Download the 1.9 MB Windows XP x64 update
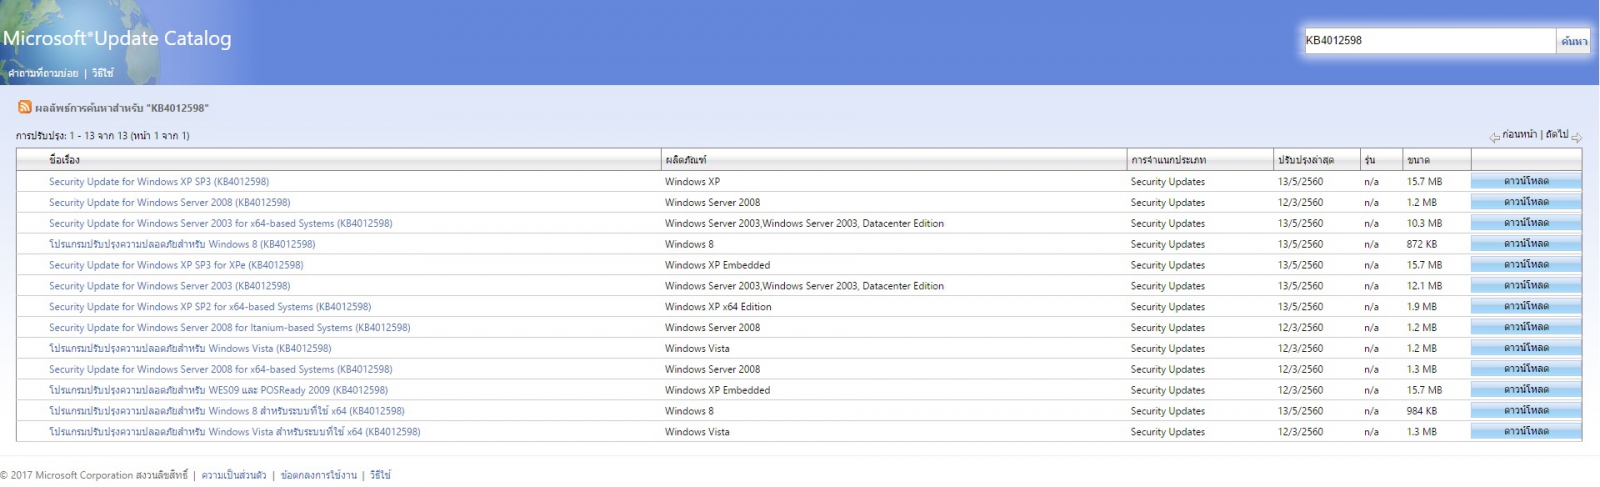The height and width of the screenshot is (487, 1600). (1526, 307)
